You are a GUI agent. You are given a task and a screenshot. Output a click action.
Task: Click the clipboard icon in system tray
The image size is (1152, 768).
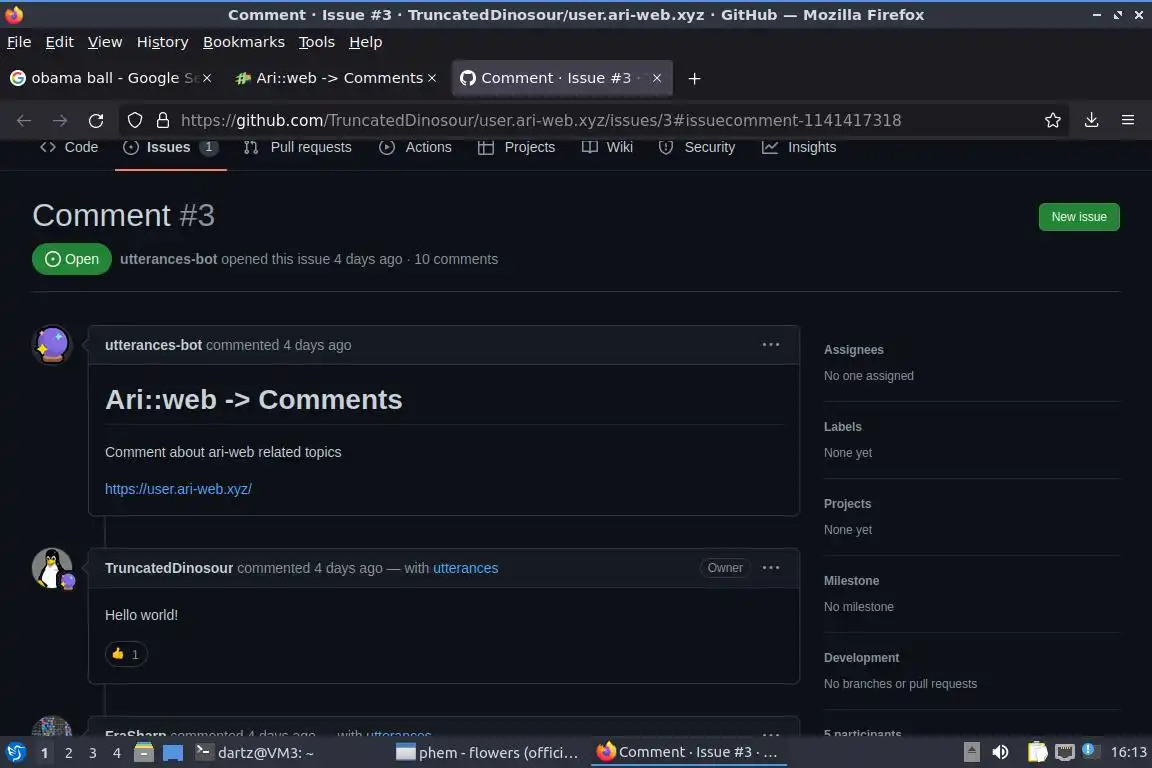pyautogui.click(x=1037, y=752)
